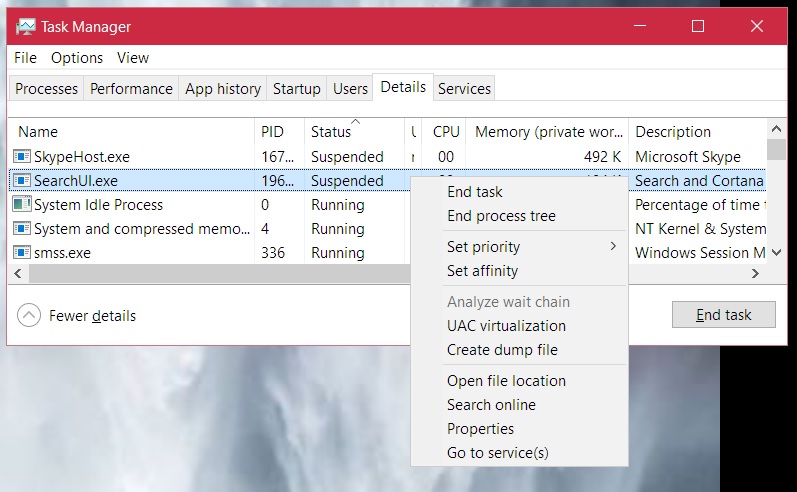Image resolution: width=797 pixels, height=492 pixels.
Task: Sort by the PID column header
Action: [x=279, y=132]
